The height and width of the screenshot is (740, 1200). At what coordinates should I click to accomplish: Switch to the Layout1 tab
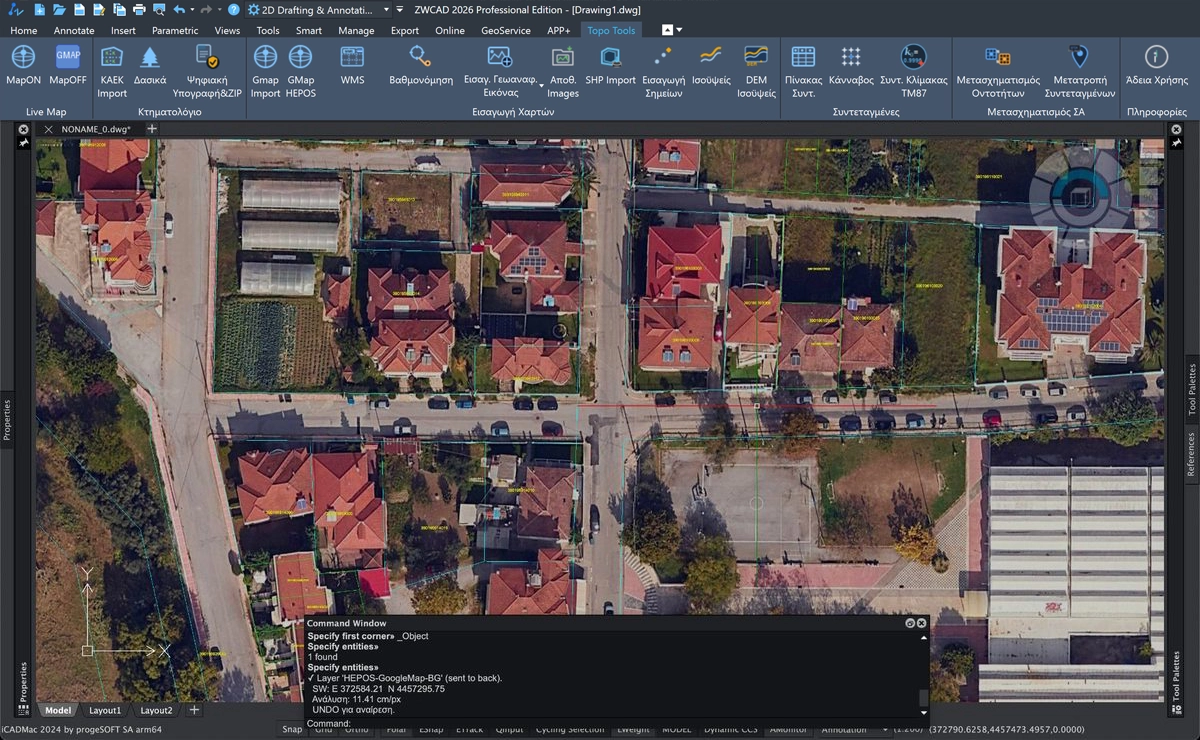tap(104, 710)
